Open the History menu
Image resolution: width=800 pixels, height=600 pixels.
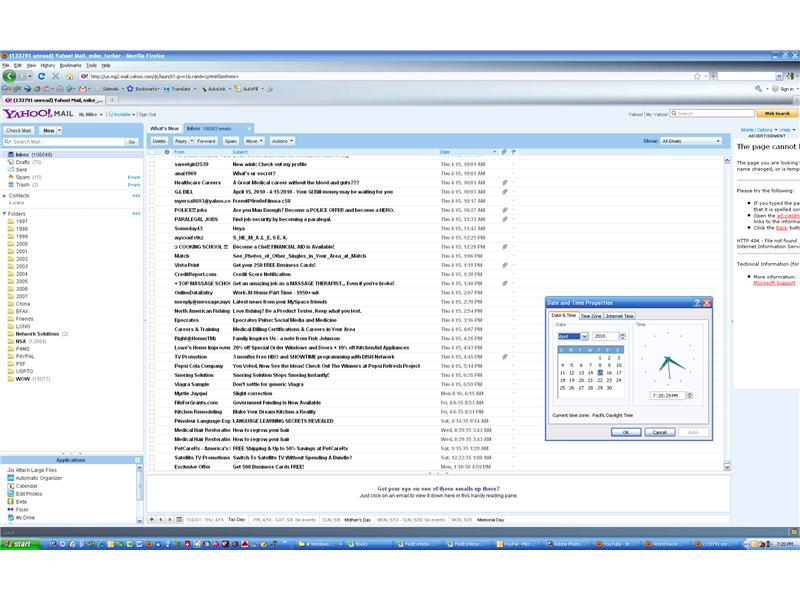(47, 66)
